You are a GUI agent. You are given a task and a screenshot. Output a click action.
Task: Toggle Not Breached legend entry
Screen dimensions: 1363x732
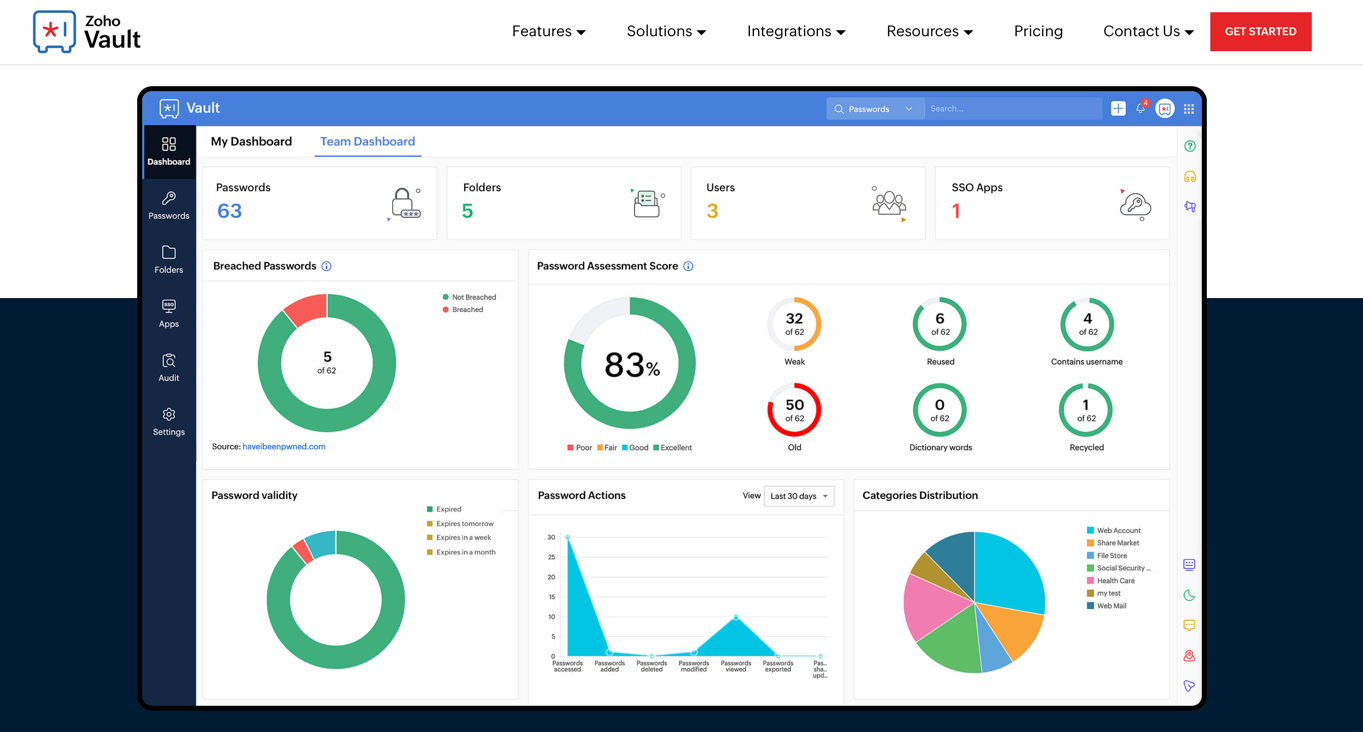tap(469, 297)
